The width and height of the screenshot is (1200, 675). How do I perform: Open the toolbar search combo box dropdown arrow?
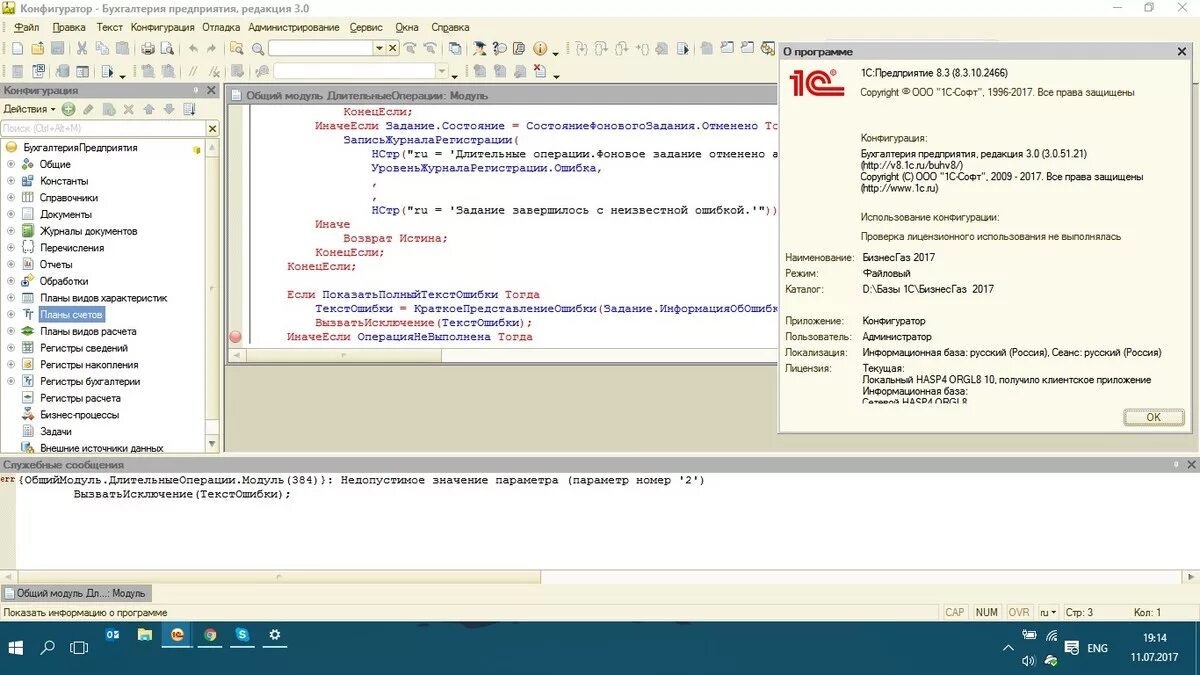pyautogui.click(x=379, y=48)
